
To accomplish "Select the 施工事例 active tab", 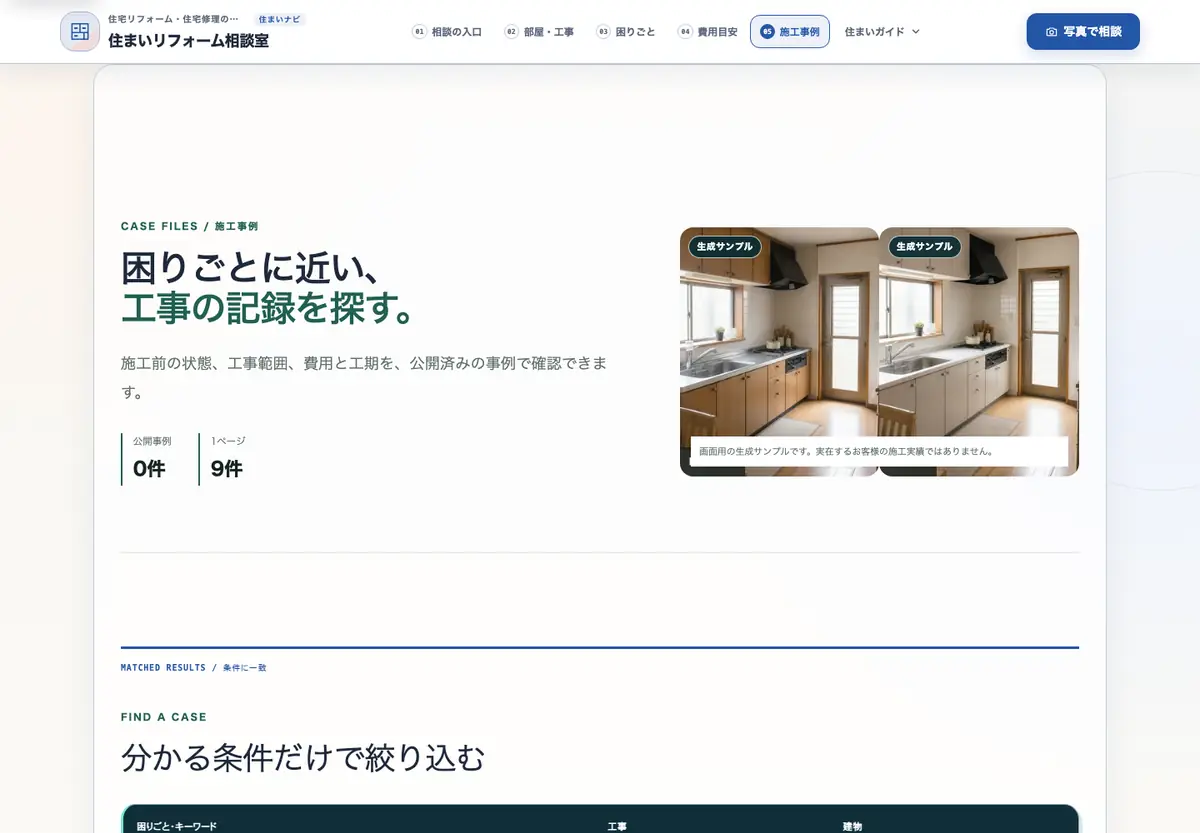I will pyautogui.click(x=790, y=32).
